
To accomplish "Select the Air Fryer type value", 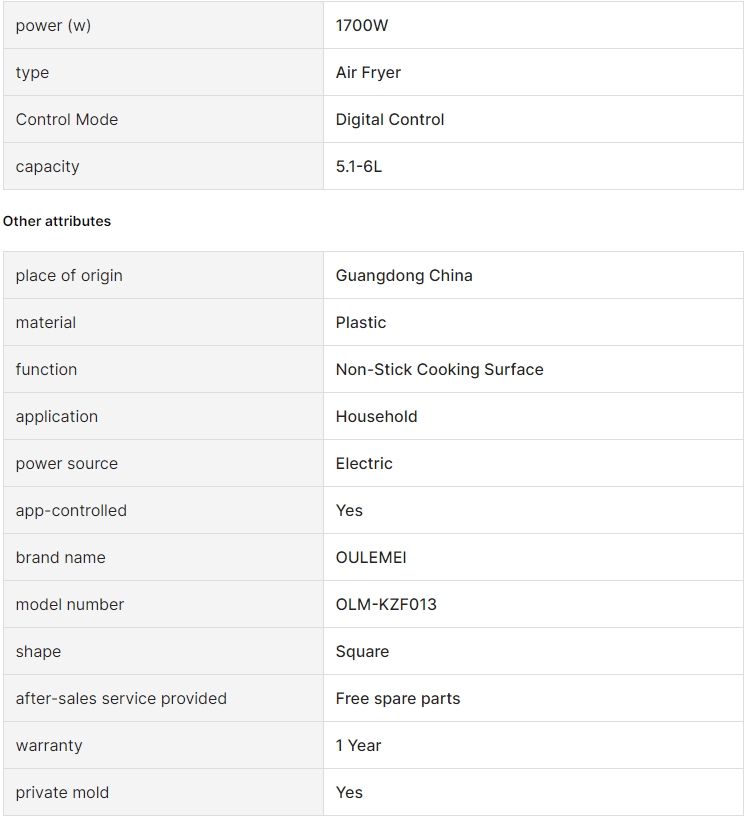I will click(x=368, y=73).
